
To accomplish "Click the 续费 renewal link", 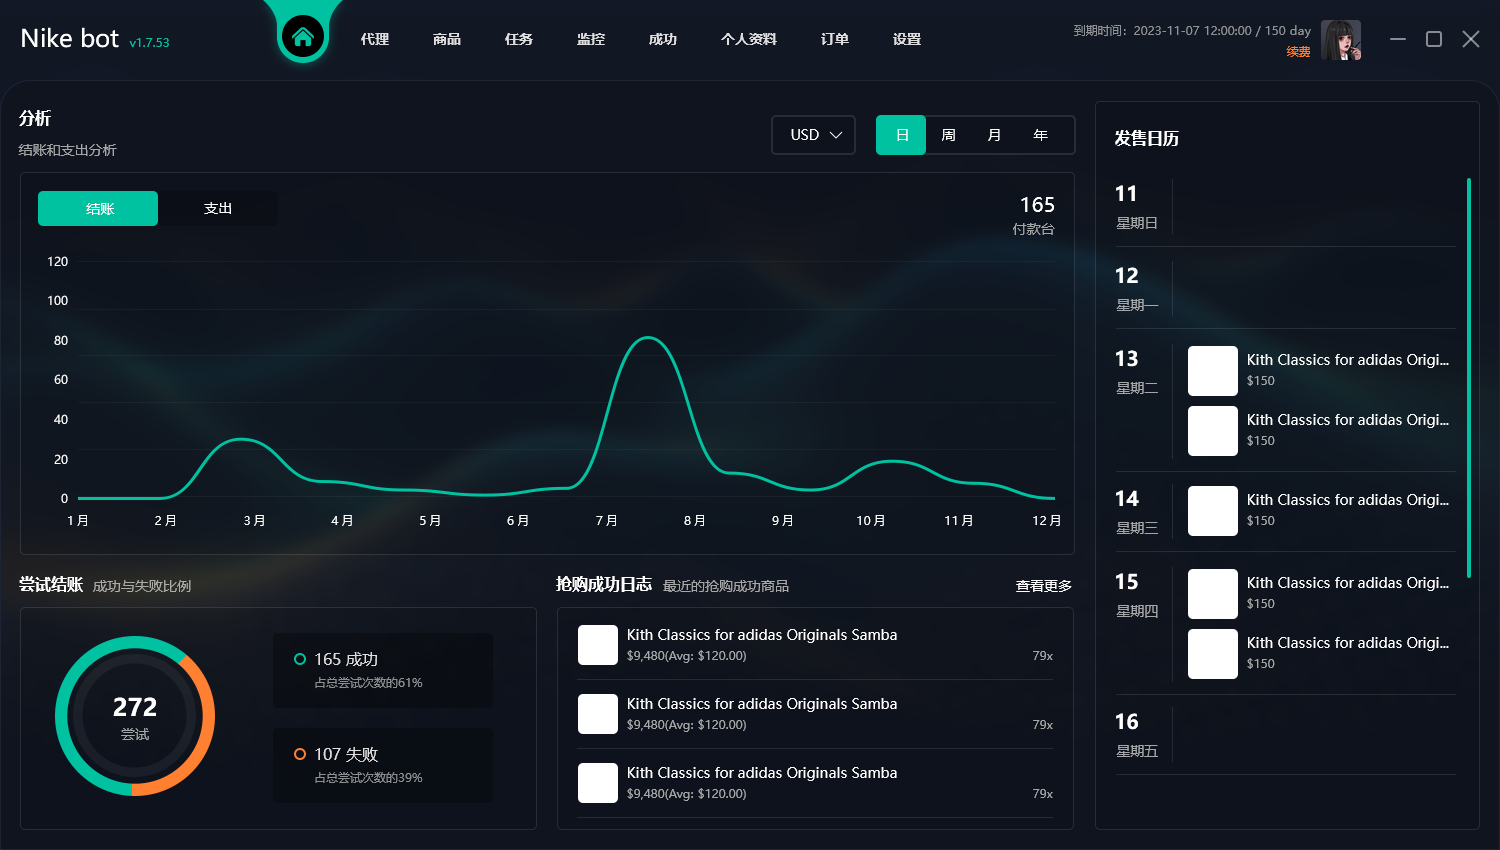I will (1298, 52).
